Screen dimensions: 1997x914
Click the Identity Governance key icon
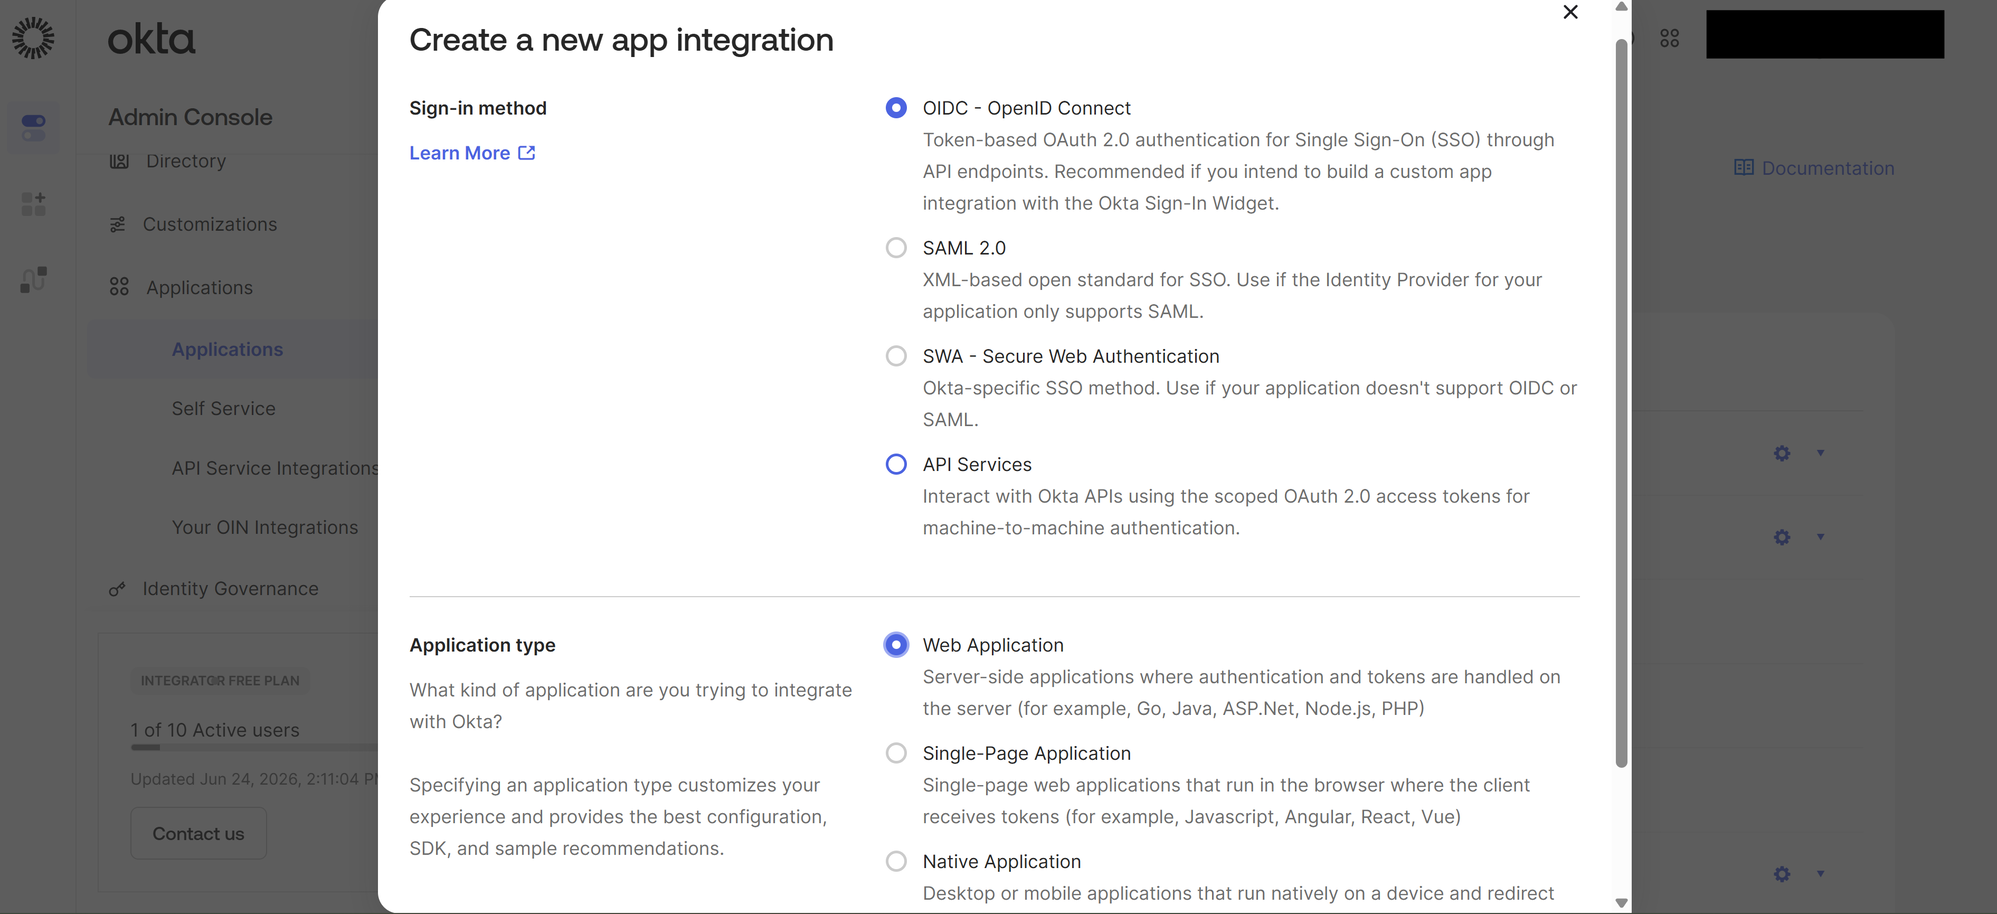[117, 589]
